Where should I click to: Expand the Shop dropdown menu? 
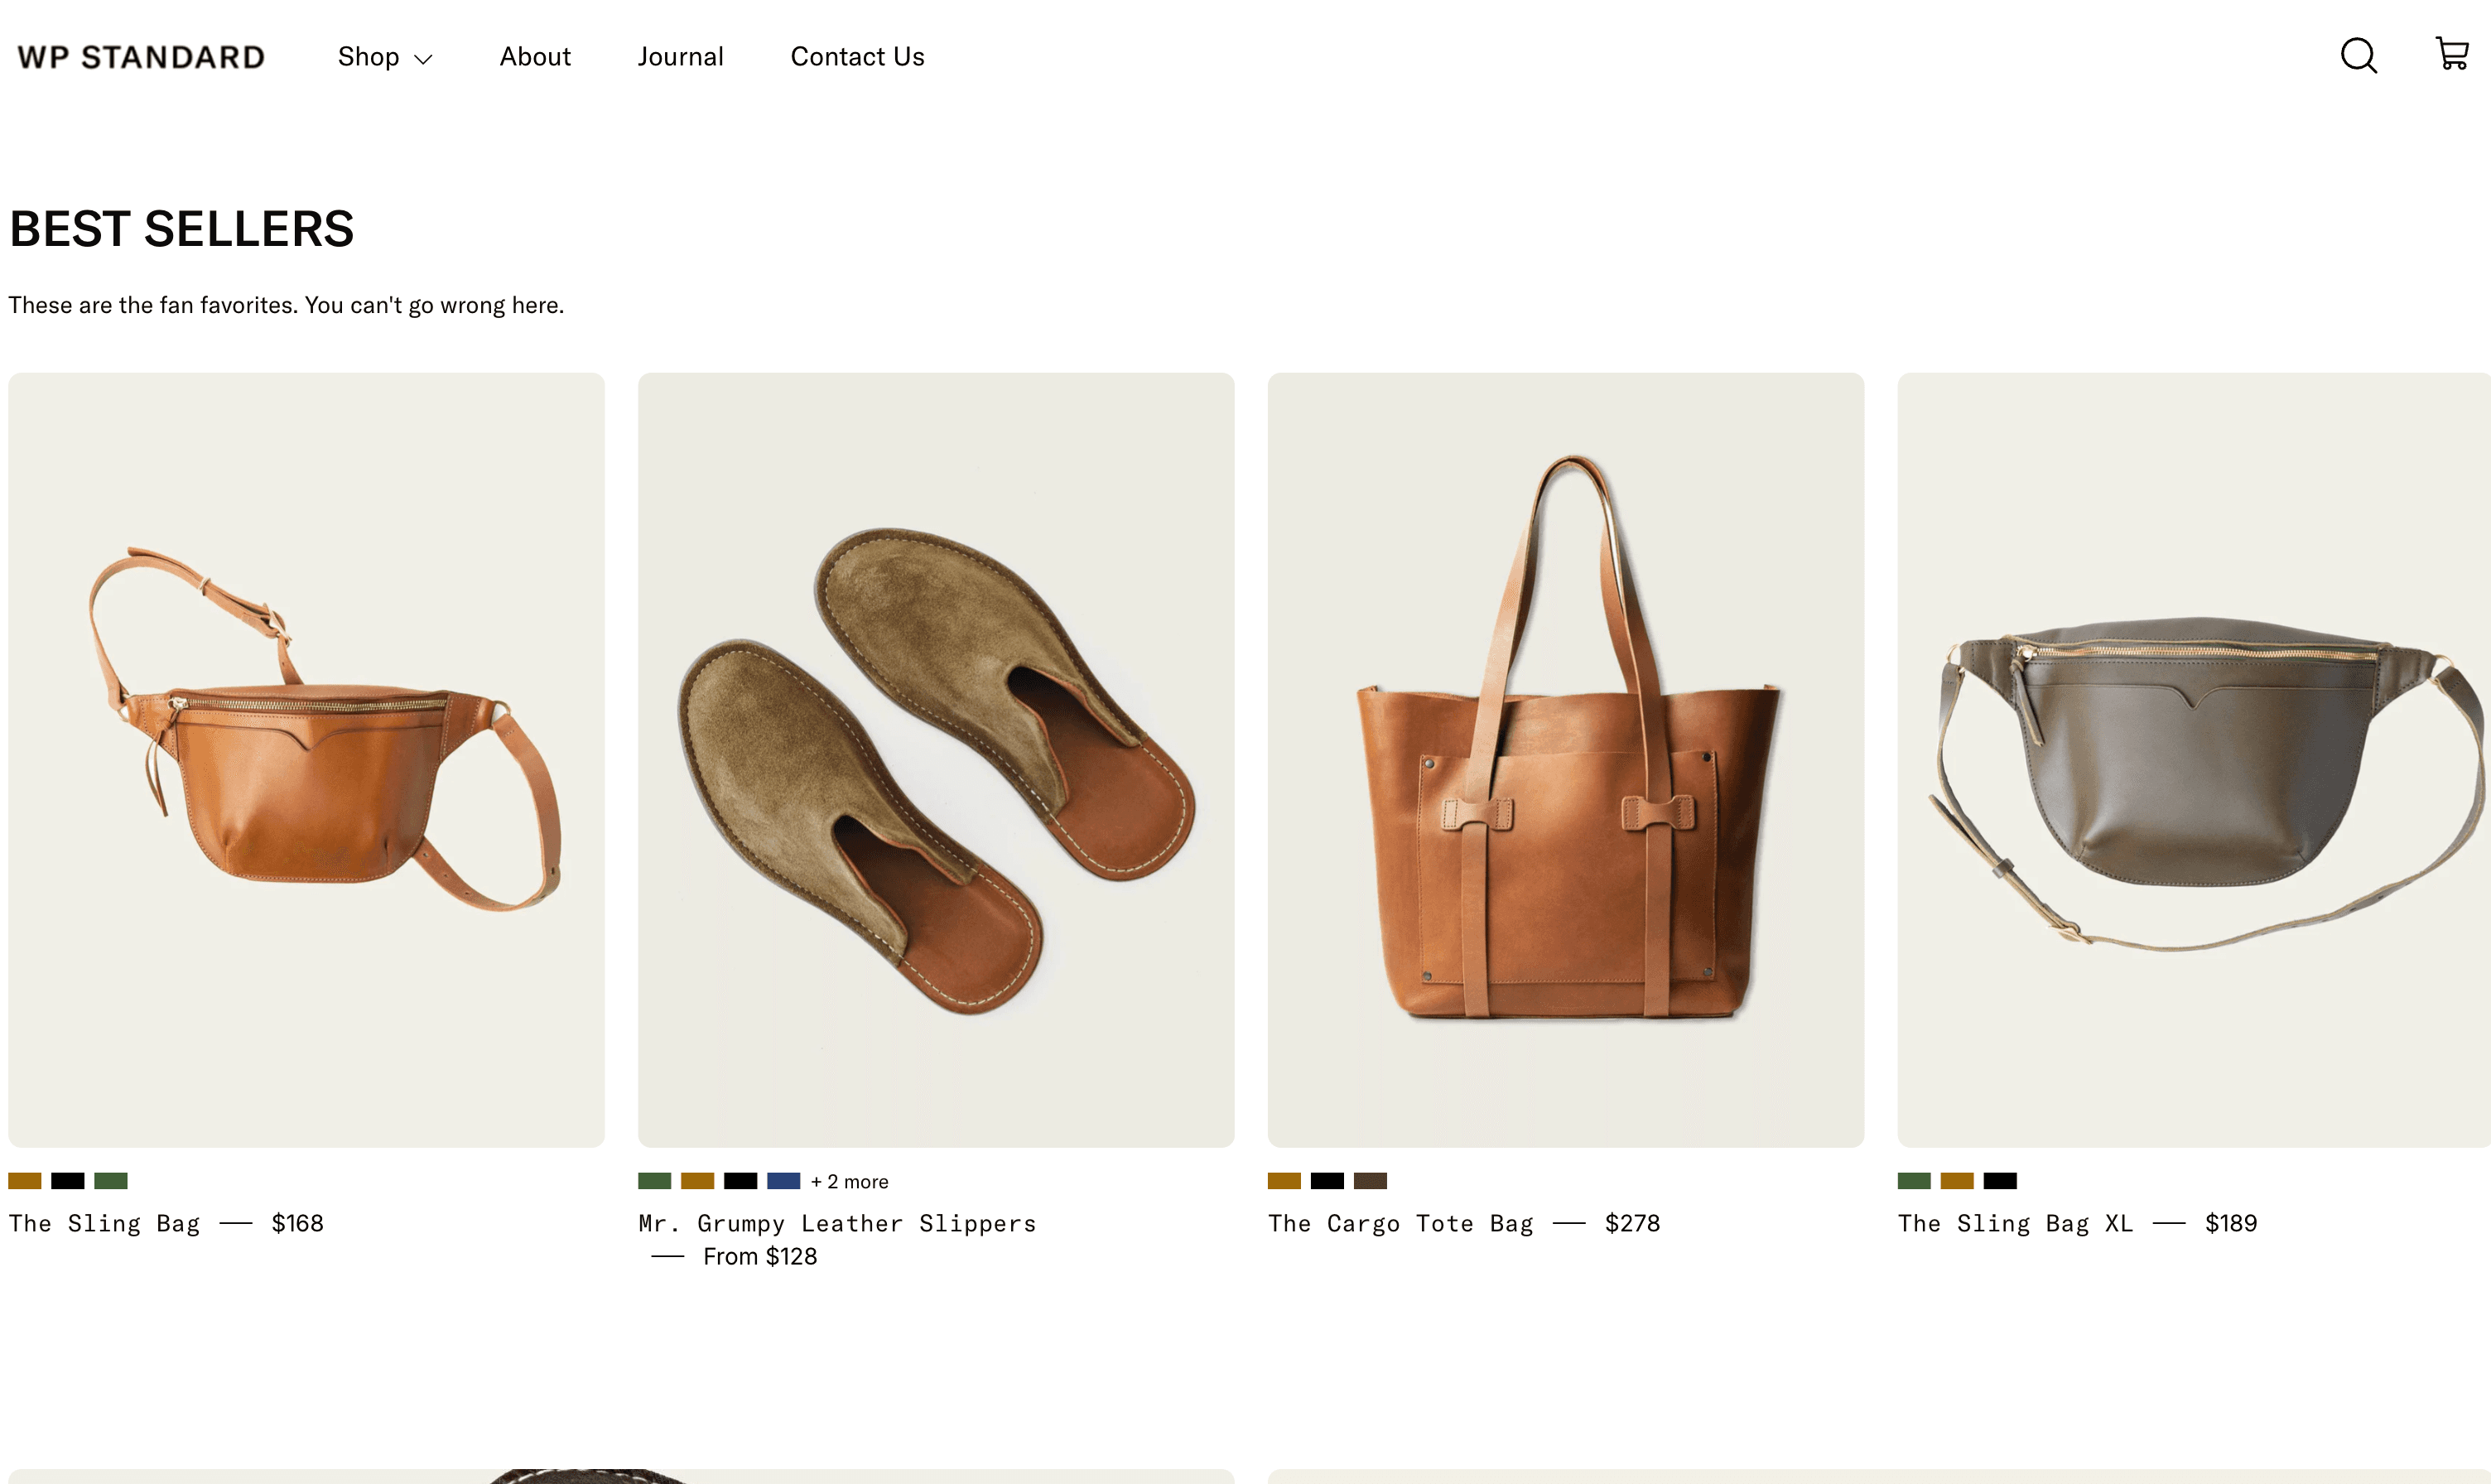click(x=384, y=57)
